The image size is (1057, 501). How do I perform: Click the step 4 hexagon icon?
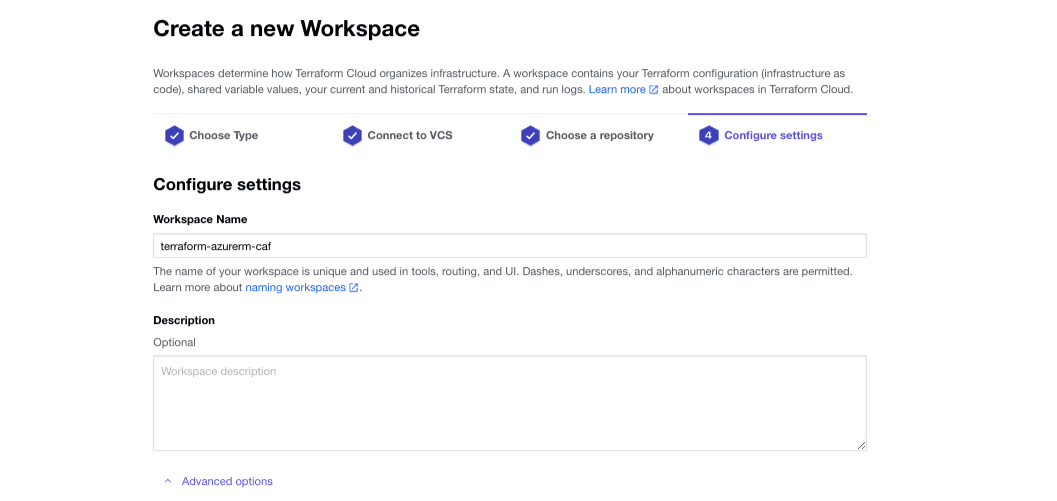click(708, 136)
